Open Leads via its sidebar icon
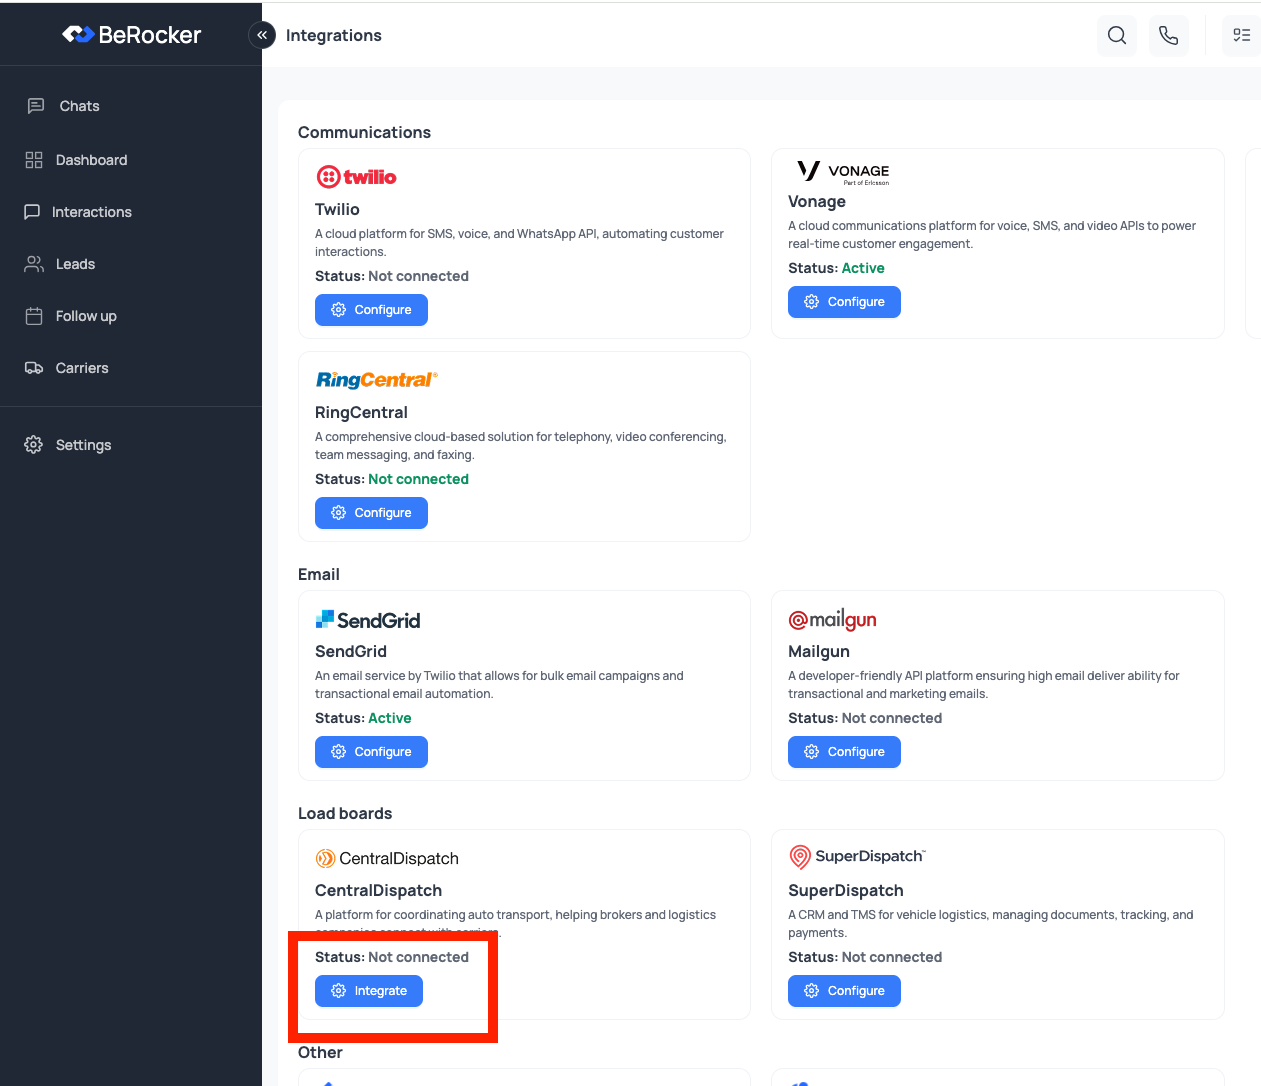This screenshot has width=1261, height=1086. [x=33, y=263]
